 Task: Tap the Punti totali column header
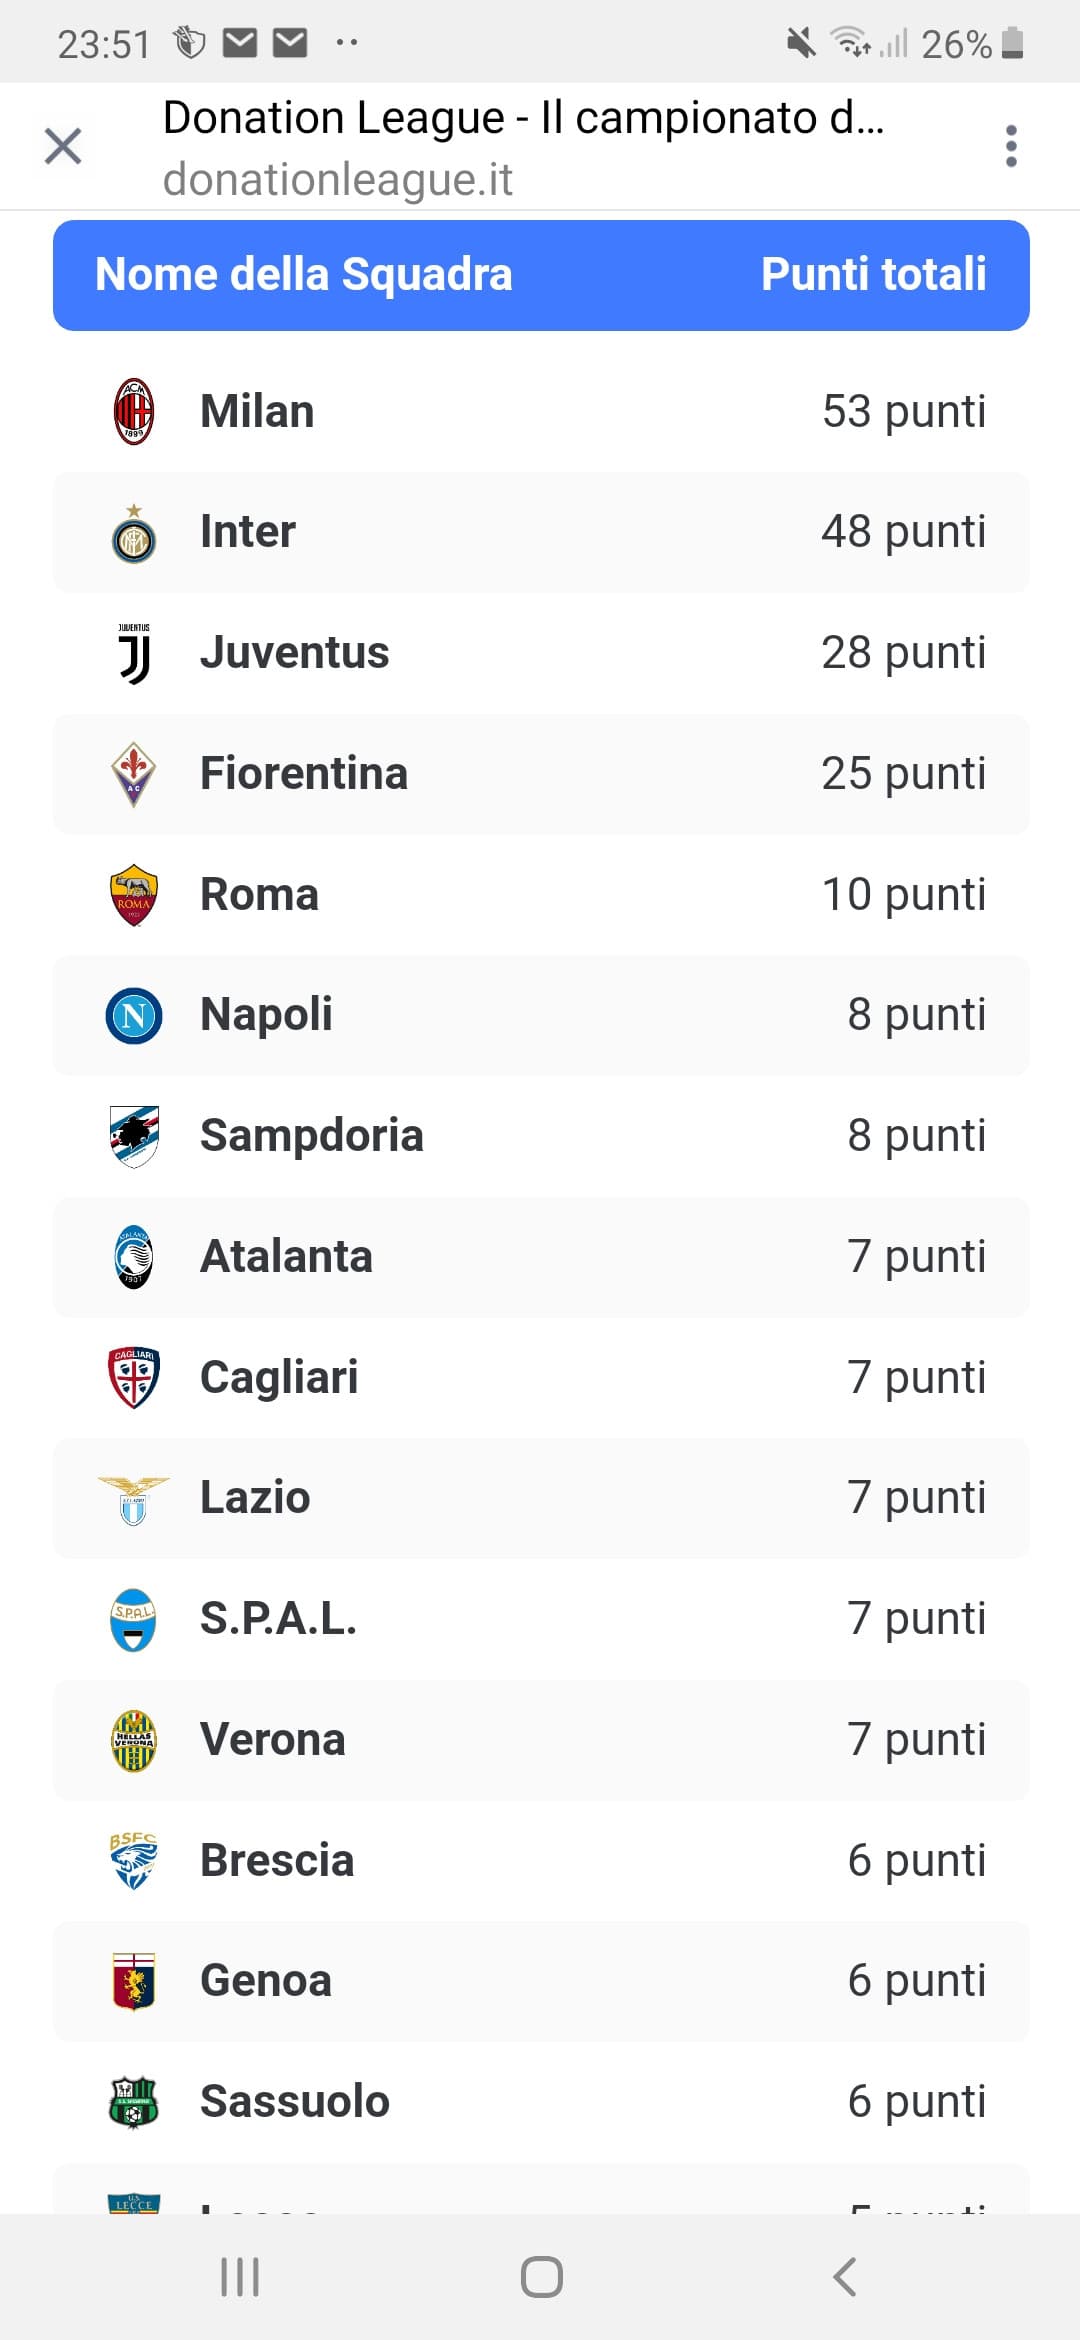(873, 274)
